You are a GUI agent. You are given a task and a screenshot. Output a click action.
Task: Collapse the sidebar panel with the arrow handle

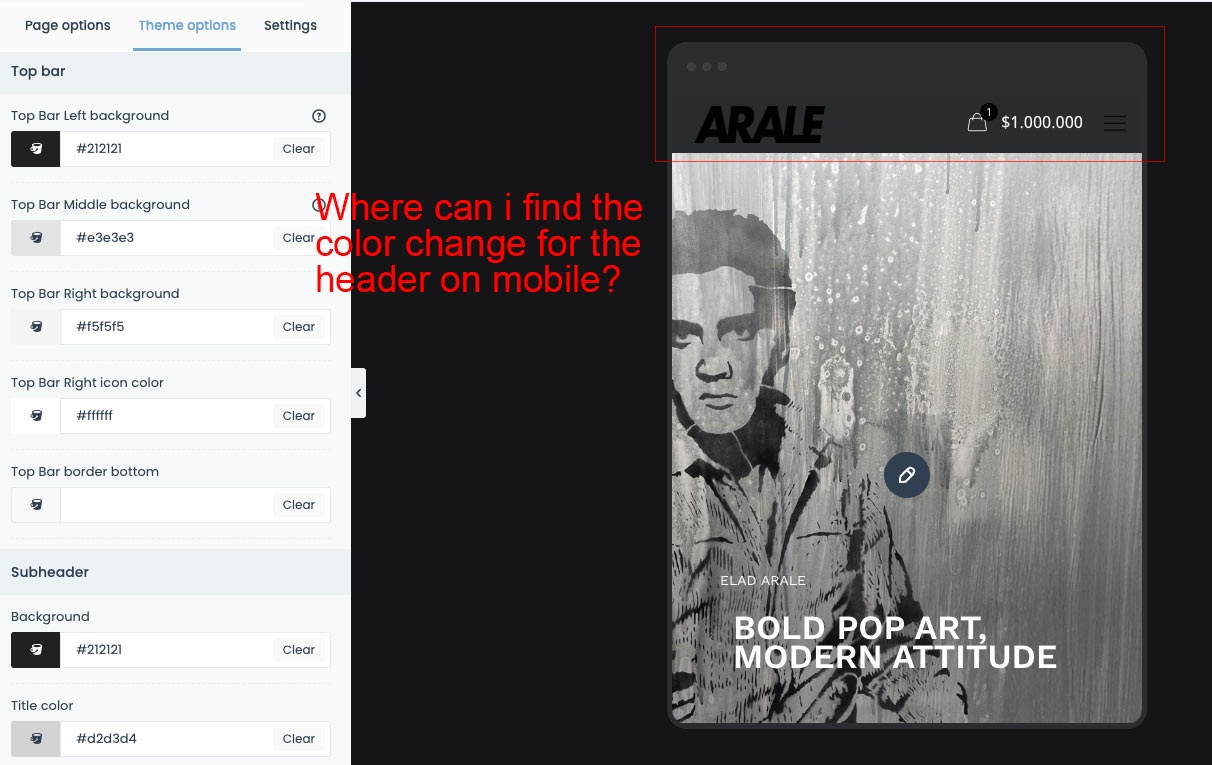click(x=358, y=393)
